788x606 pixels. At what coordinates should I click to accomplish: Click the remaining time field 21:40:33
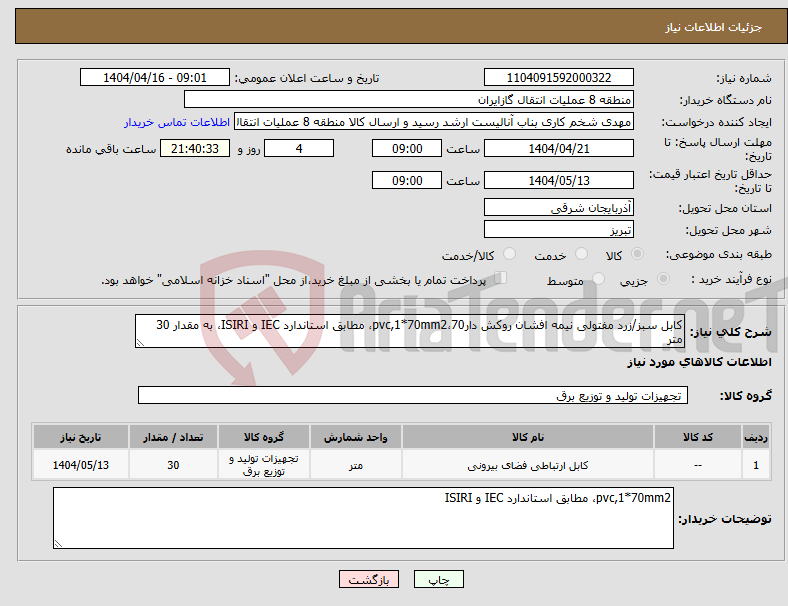pyautogui.click(x=195, y=148)
